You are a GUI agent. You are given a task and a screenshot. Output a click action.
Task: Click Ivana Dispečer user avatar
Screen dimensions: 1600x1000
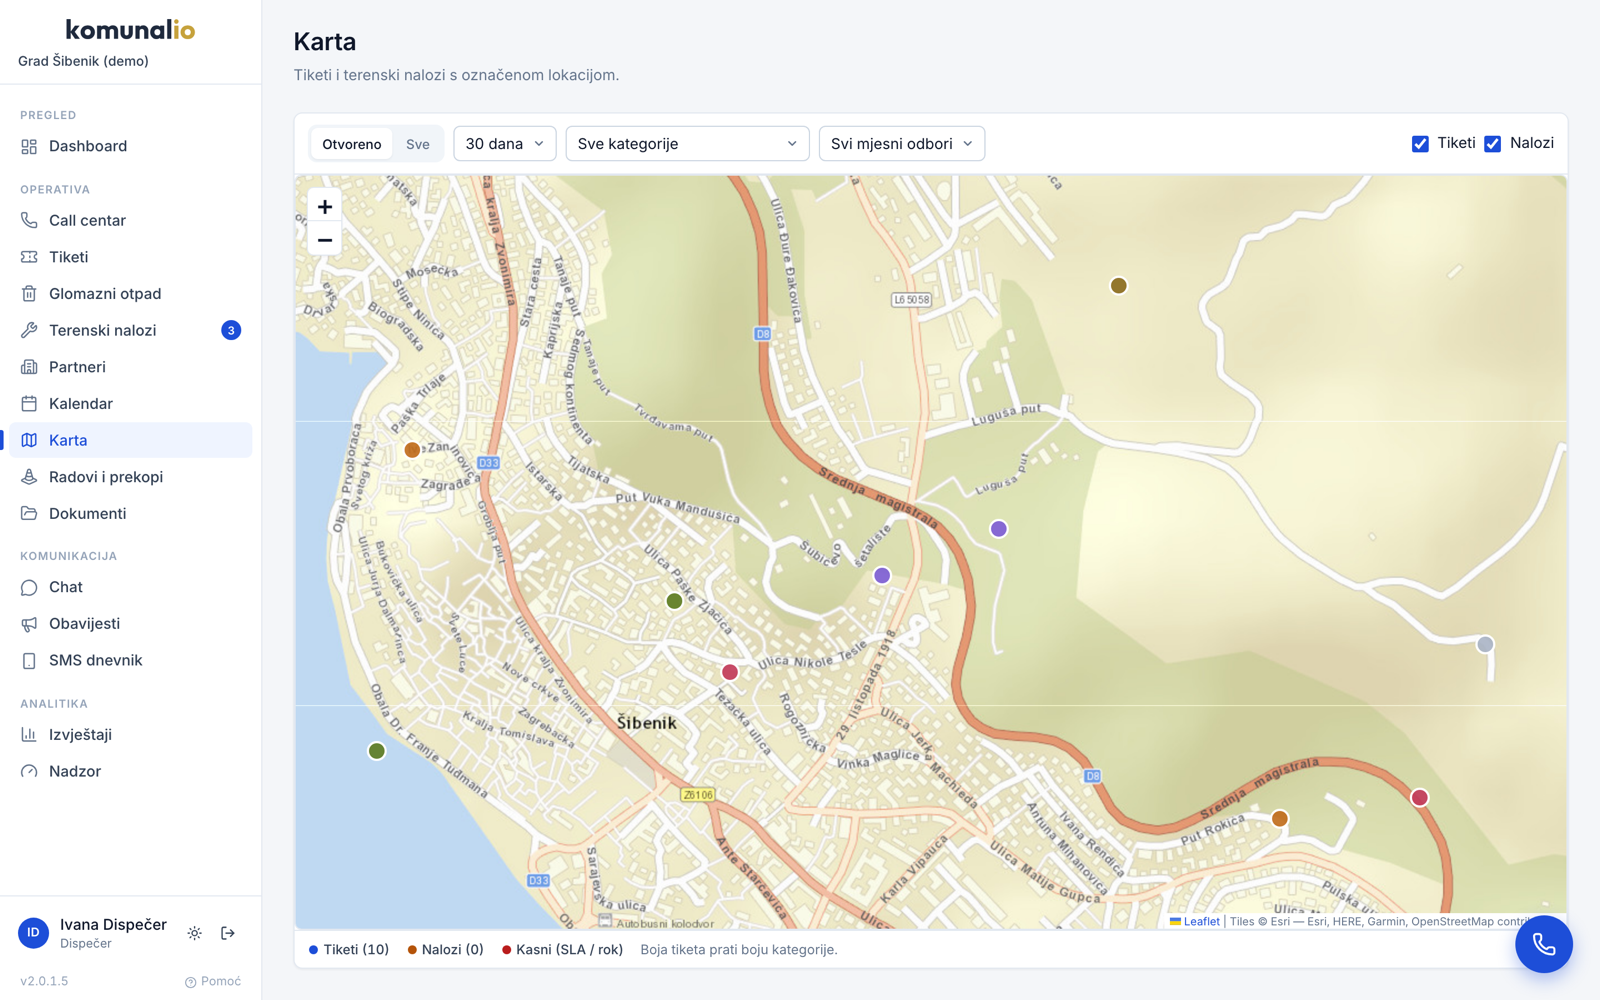pos(34,933)
